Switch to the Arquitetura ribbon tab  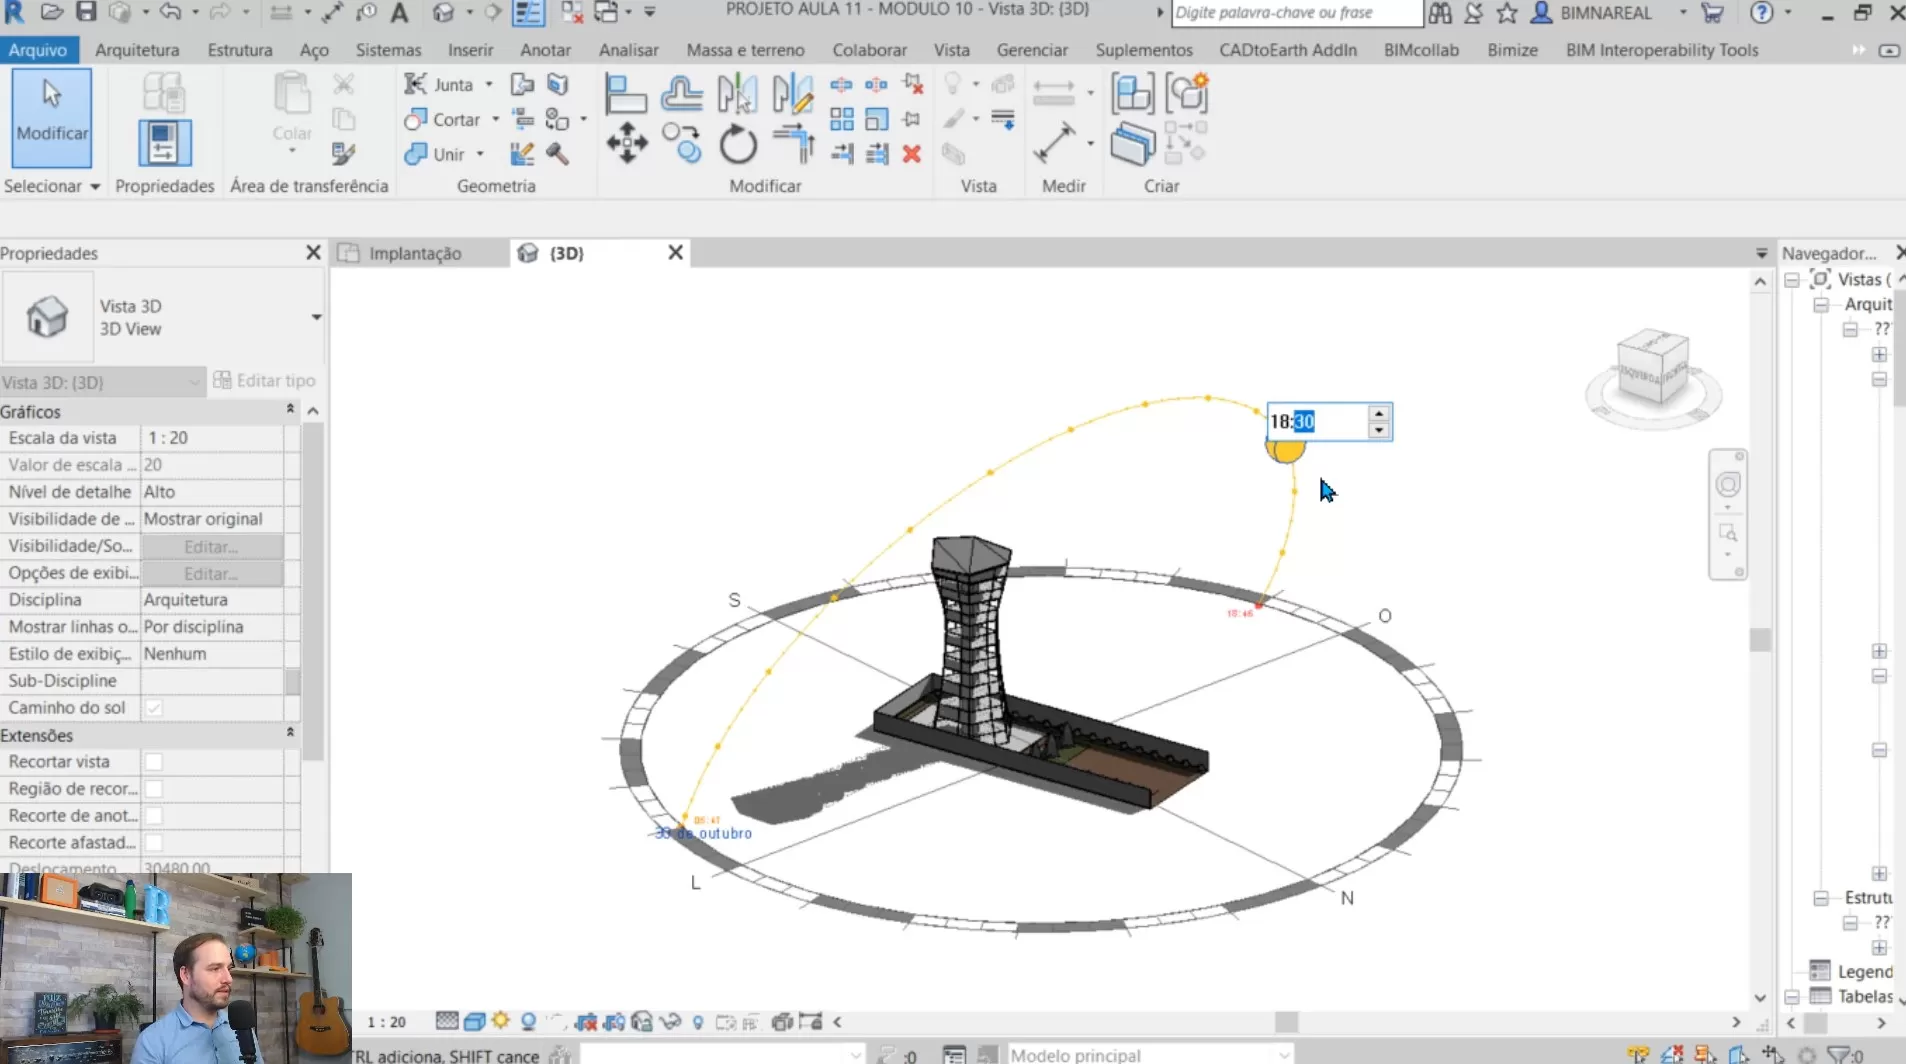click(x=137, y=49)
